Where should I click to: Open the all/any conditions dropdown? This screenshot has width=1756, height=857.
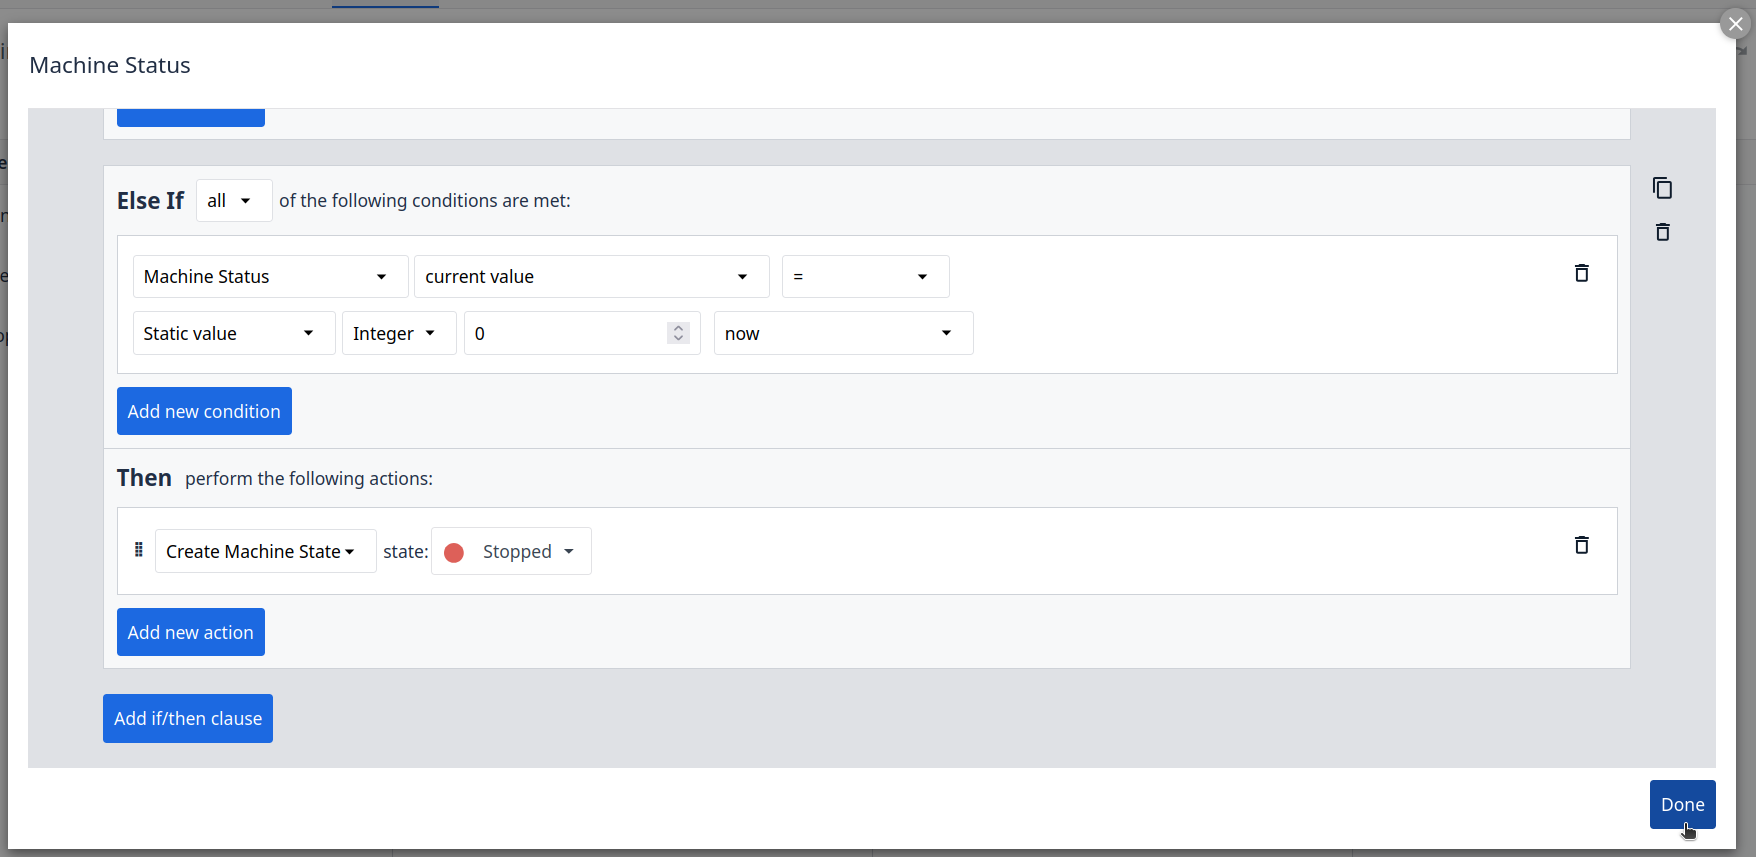pos(233,201)
